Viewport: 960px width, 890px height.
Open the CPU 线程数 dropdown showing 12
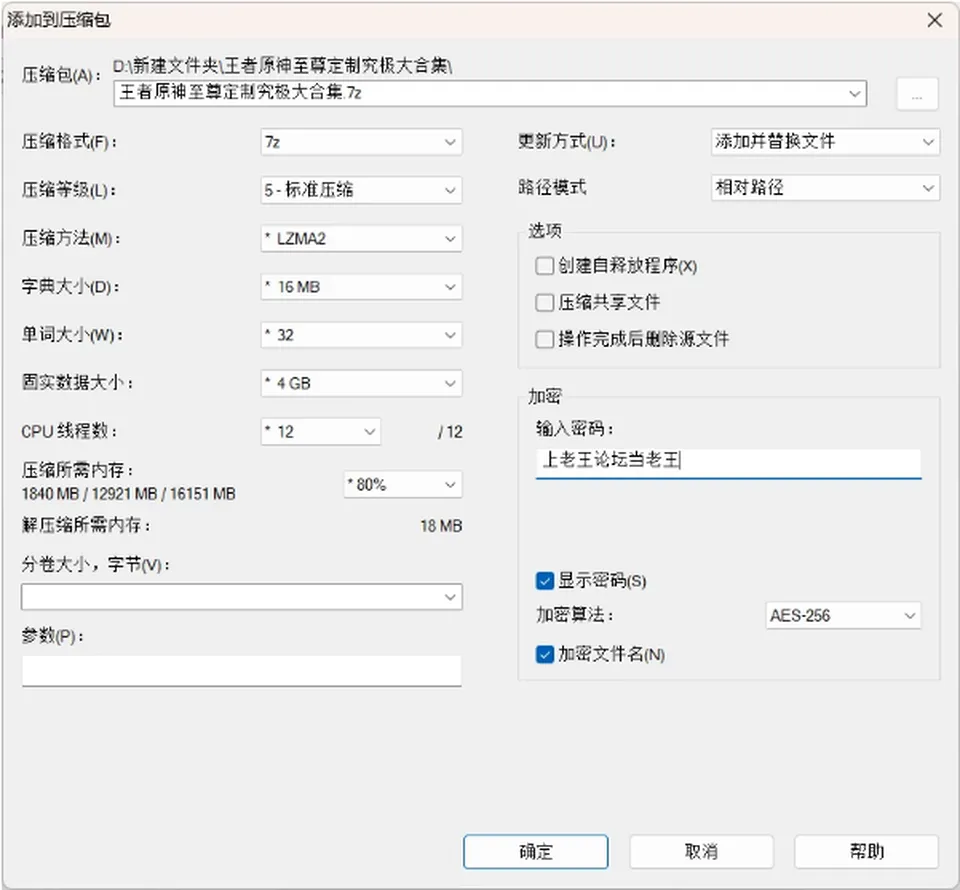(320, 432)
